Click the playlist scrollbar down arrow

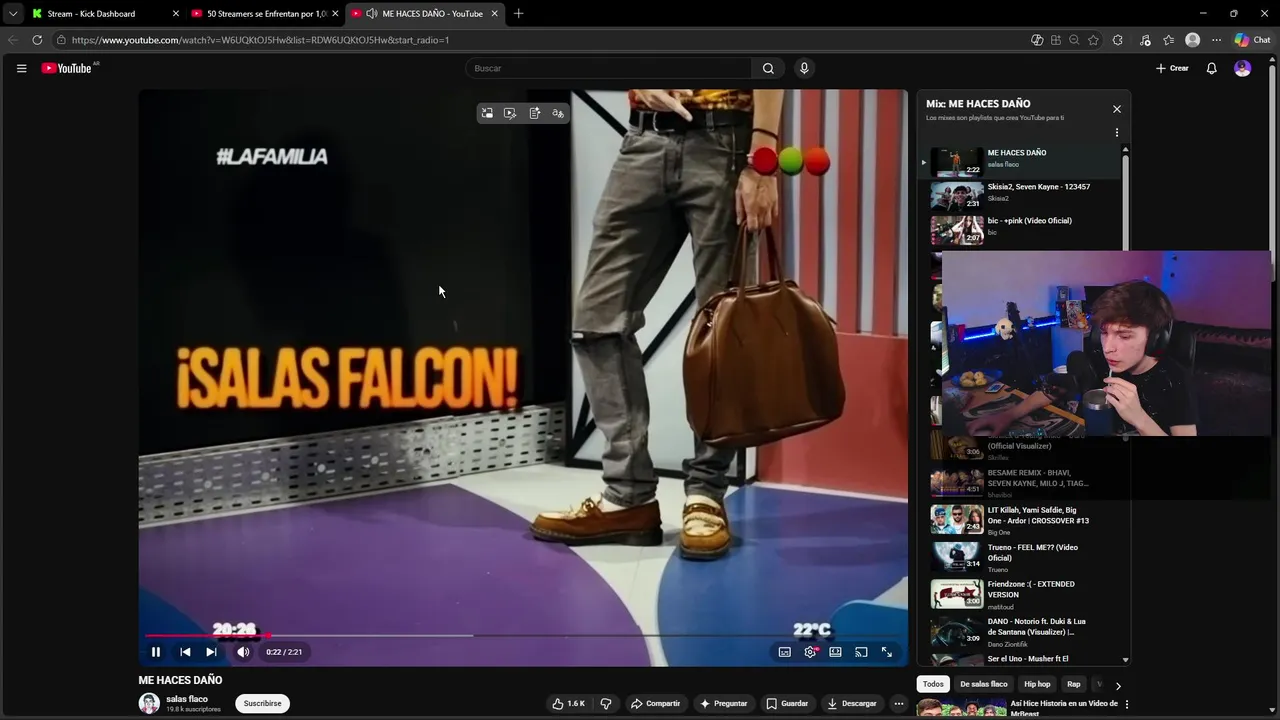click(x=1125, y=660)
